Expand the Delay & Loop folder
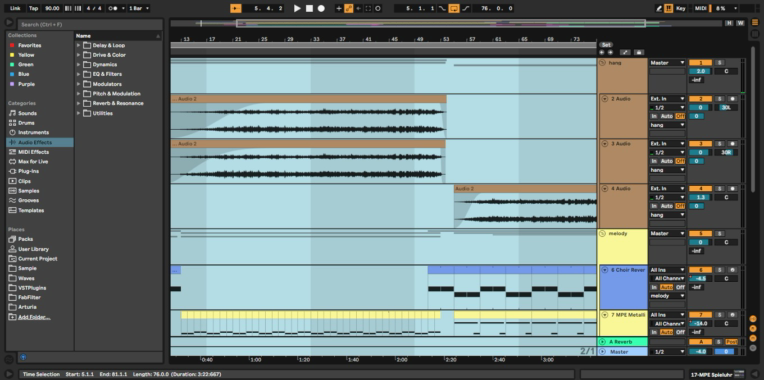The height and width of the screenshot is (380, 764). pos(78,45)
